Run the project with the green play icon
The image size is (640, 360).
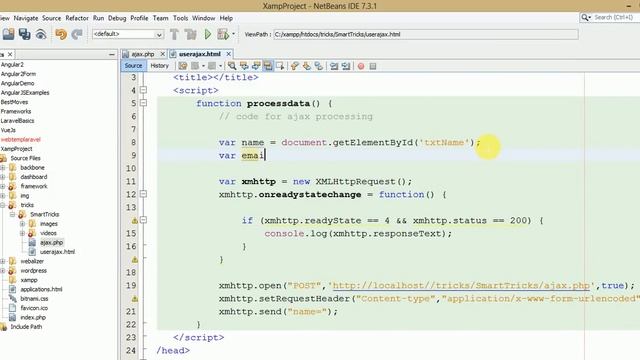click(x=208, y=34)
